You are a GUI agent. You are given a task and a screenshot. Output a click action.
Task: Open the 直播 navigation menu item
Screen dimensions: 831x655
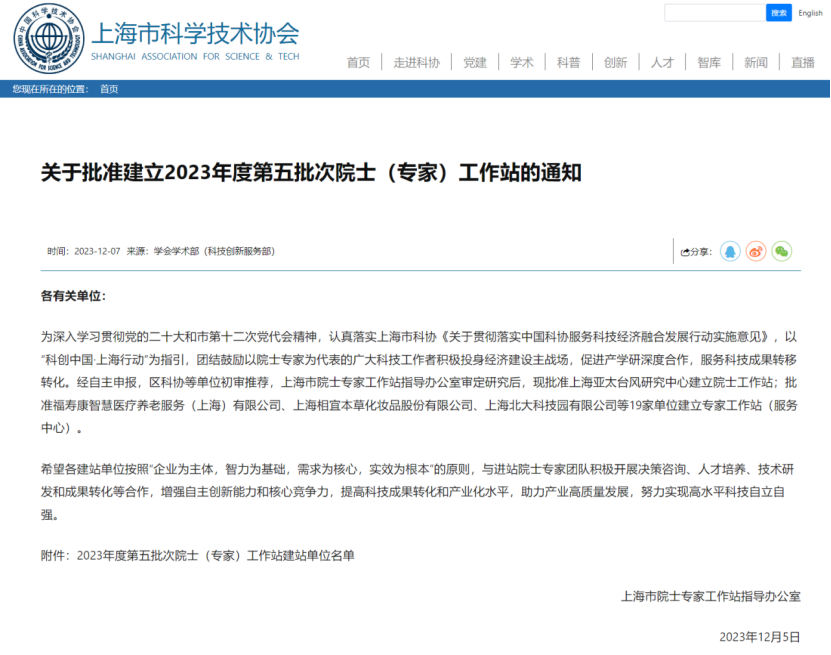pyautogui.click(x=803, y=63)
